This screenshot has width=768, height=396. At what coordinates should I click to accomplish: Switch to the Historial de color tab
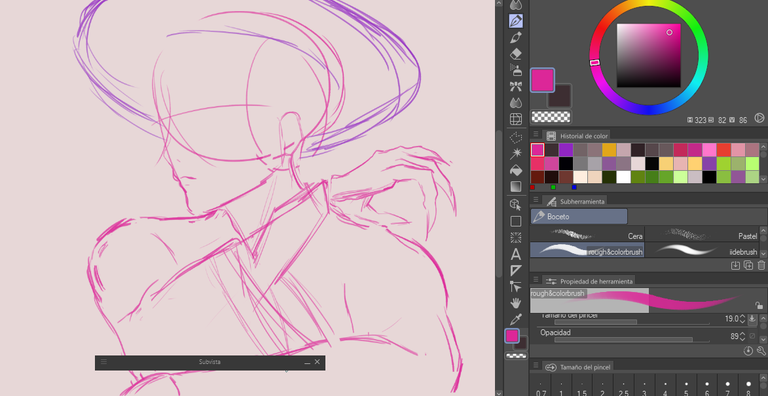click(577, 136)
